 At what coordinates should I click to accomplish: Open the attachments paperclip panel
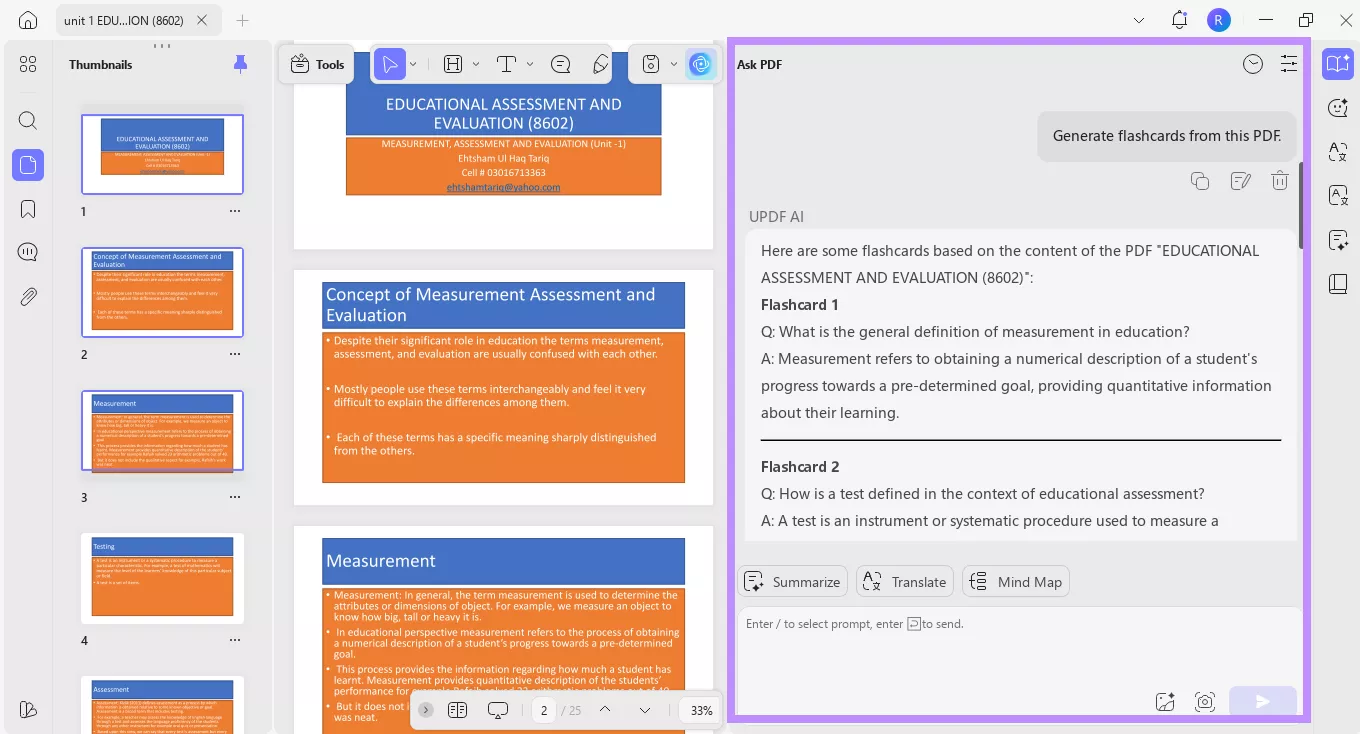tap(27, 296)
